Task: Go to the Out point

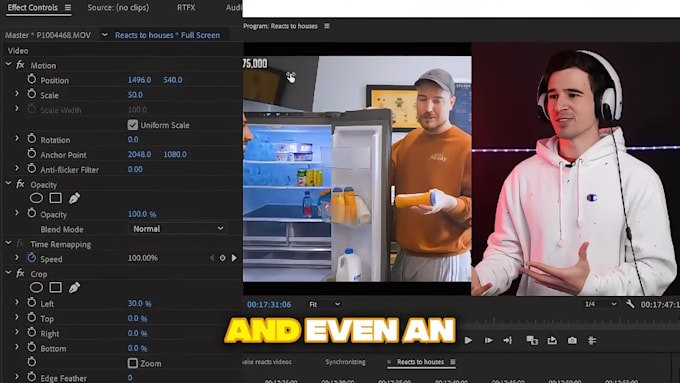Action: pyautogui.click(x=508, y=340)
